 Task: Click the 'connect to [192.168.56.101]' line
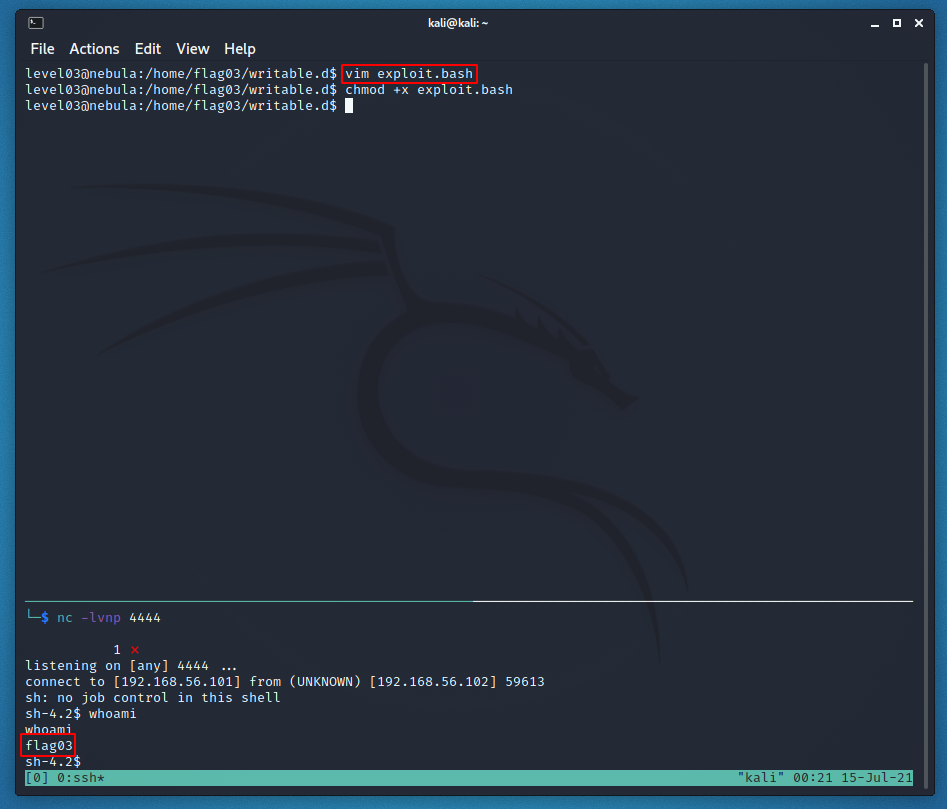(x=284, y=682)
